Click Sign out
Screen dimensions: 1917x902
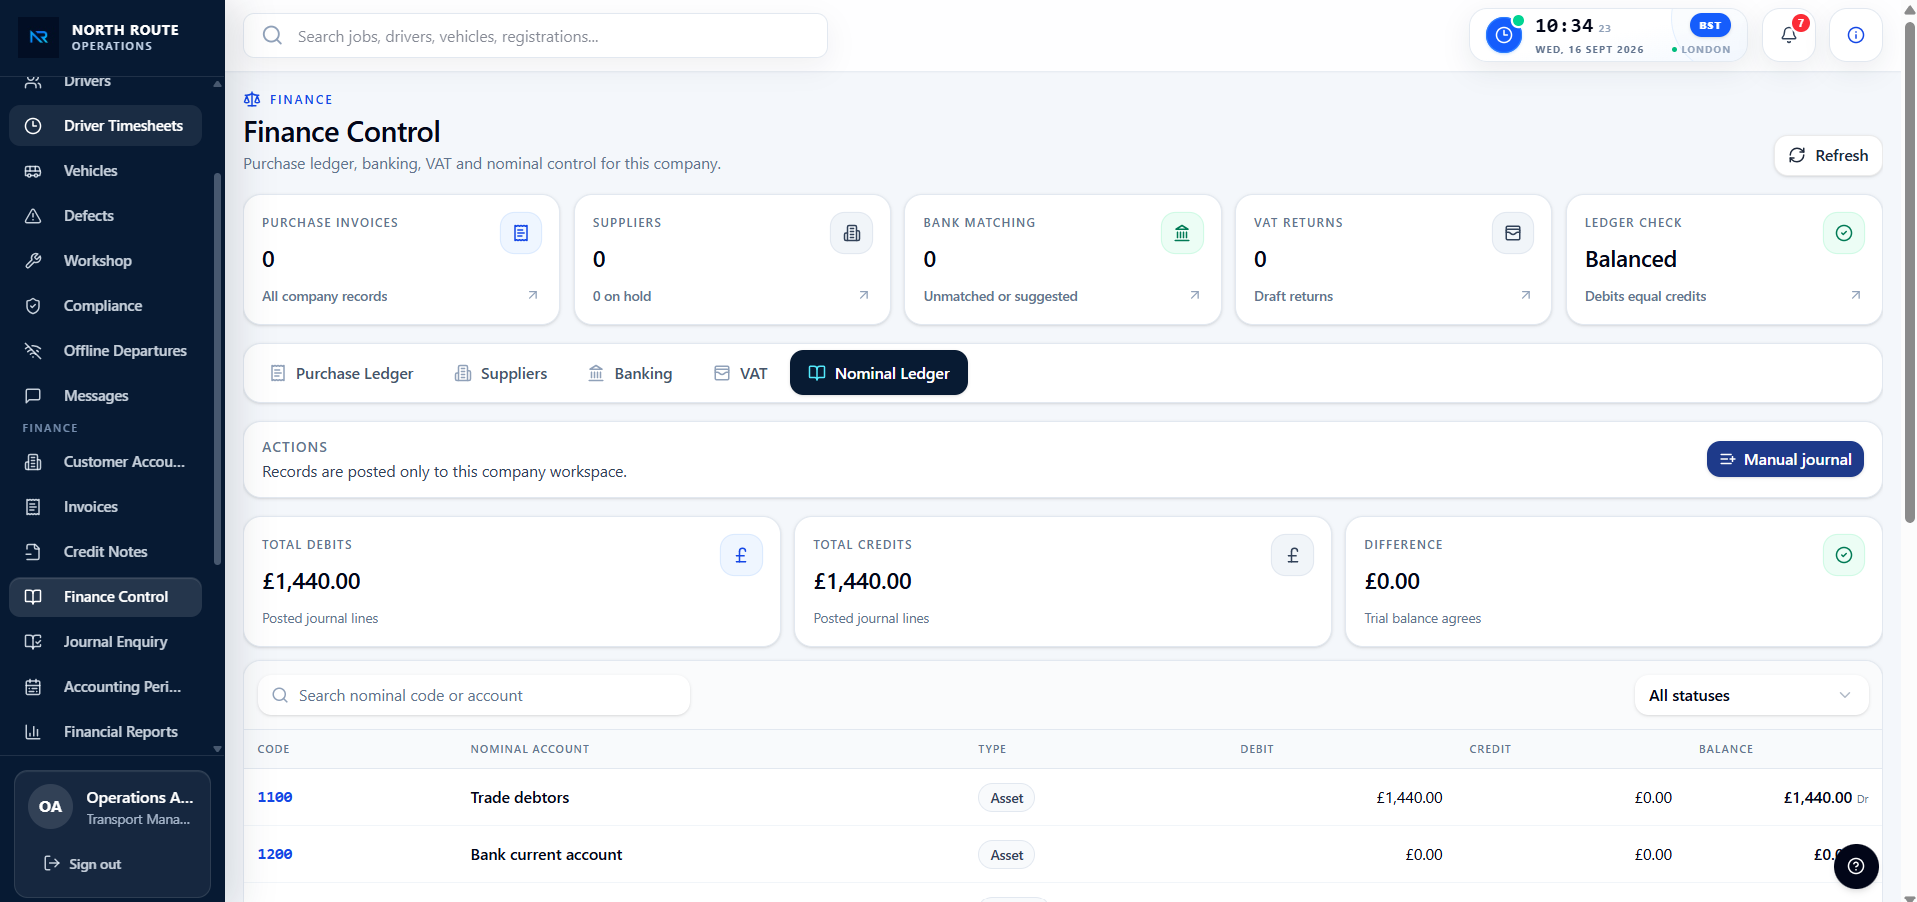(x=83, y=864)
